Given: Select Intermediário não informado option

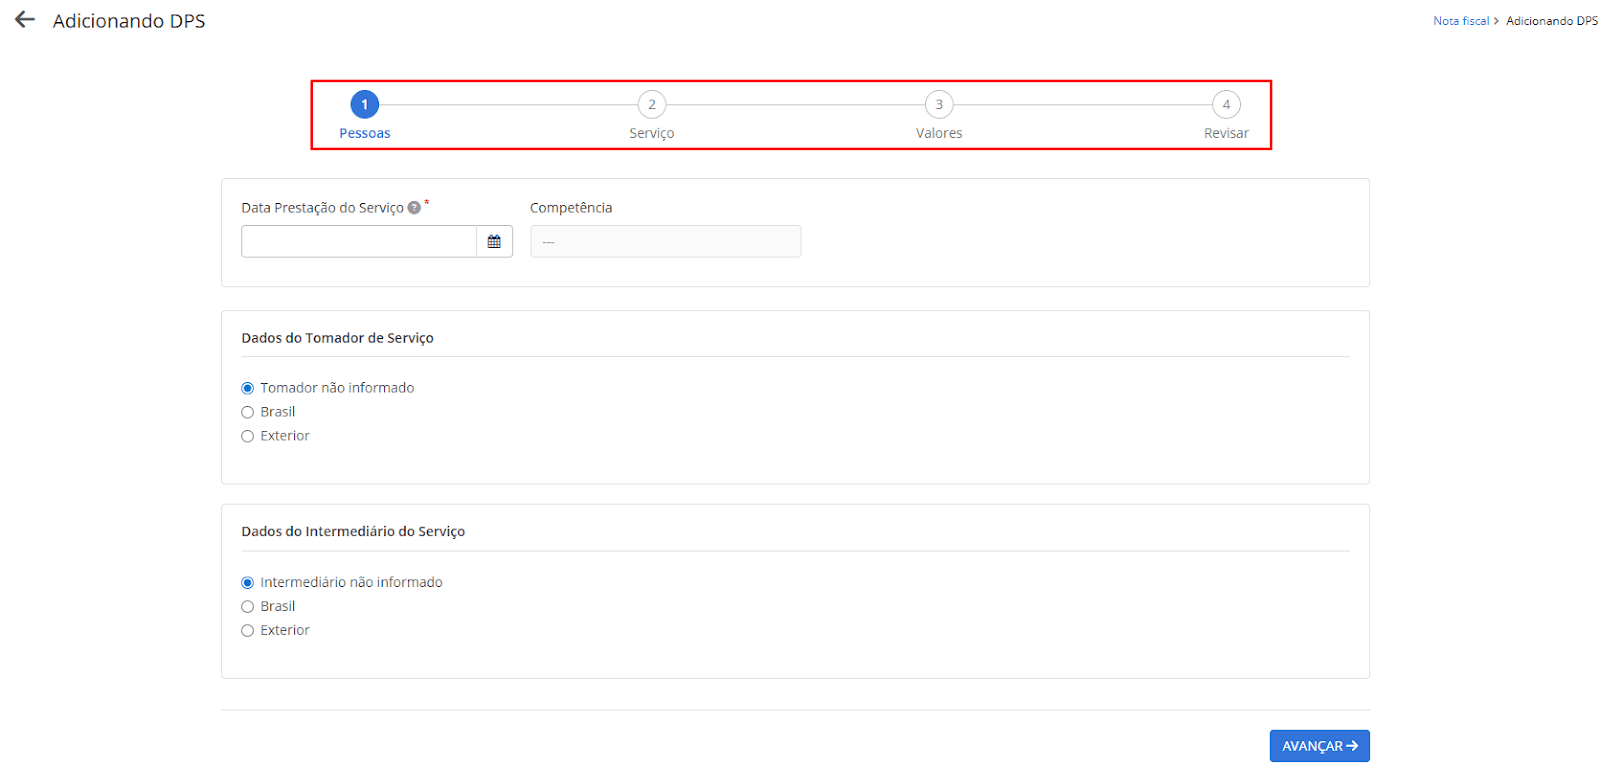Looking at the screenshot, I should pos(248,583).
